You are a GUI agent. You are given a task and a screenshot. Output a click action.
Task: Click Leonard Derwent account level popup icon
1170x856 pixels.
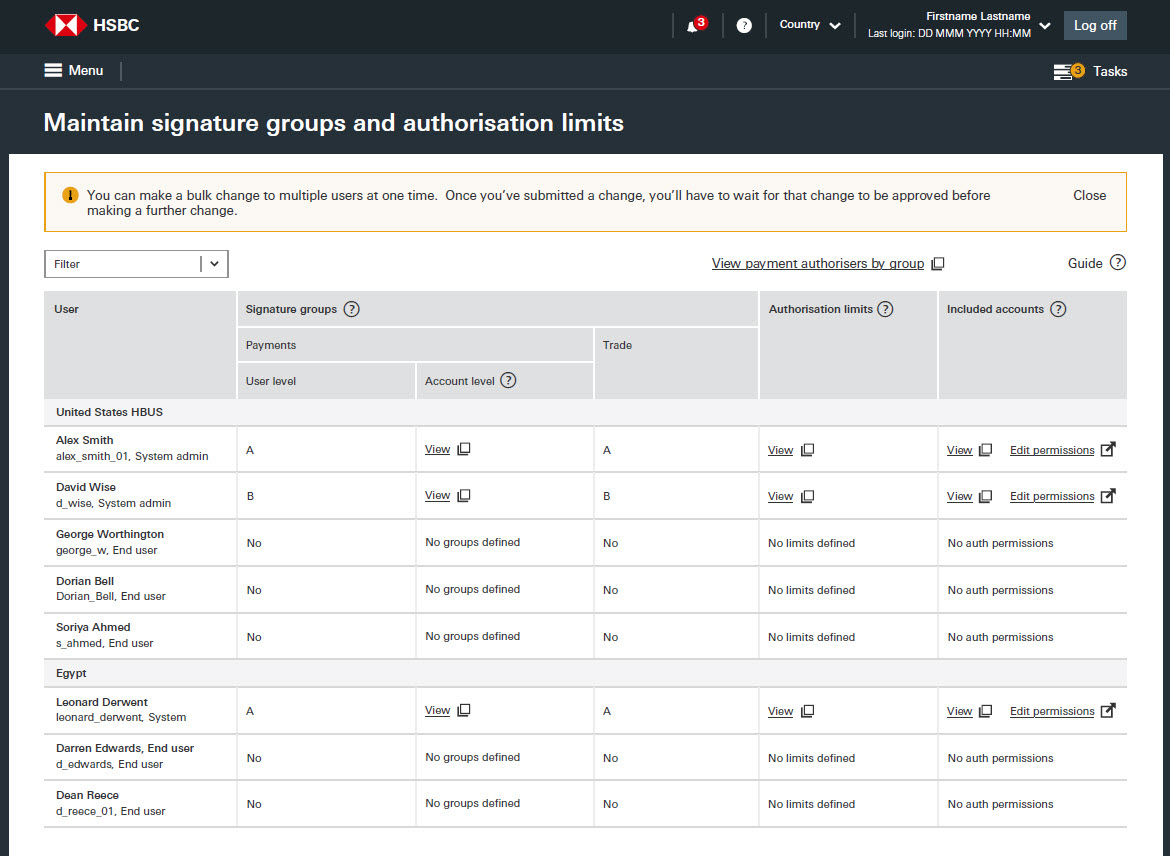click(463, 710)
